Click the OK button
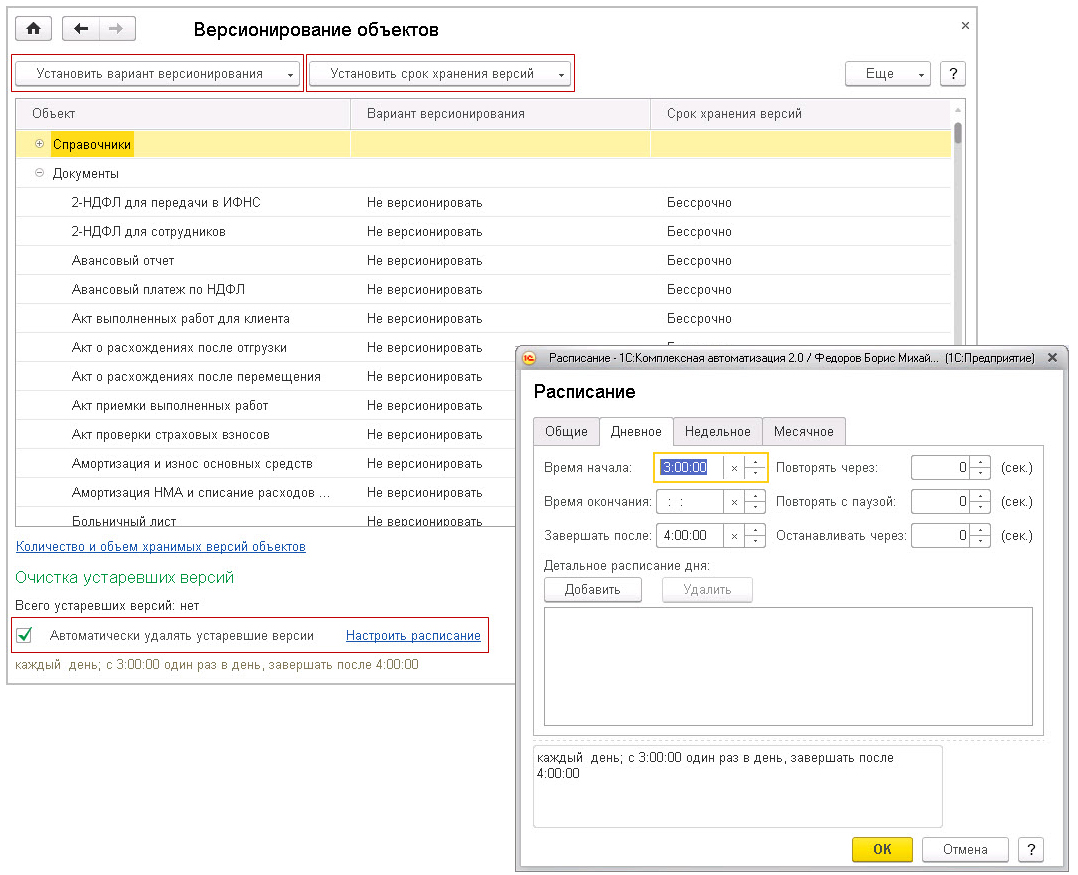The image size is (1078, 875). click(882, 849)
